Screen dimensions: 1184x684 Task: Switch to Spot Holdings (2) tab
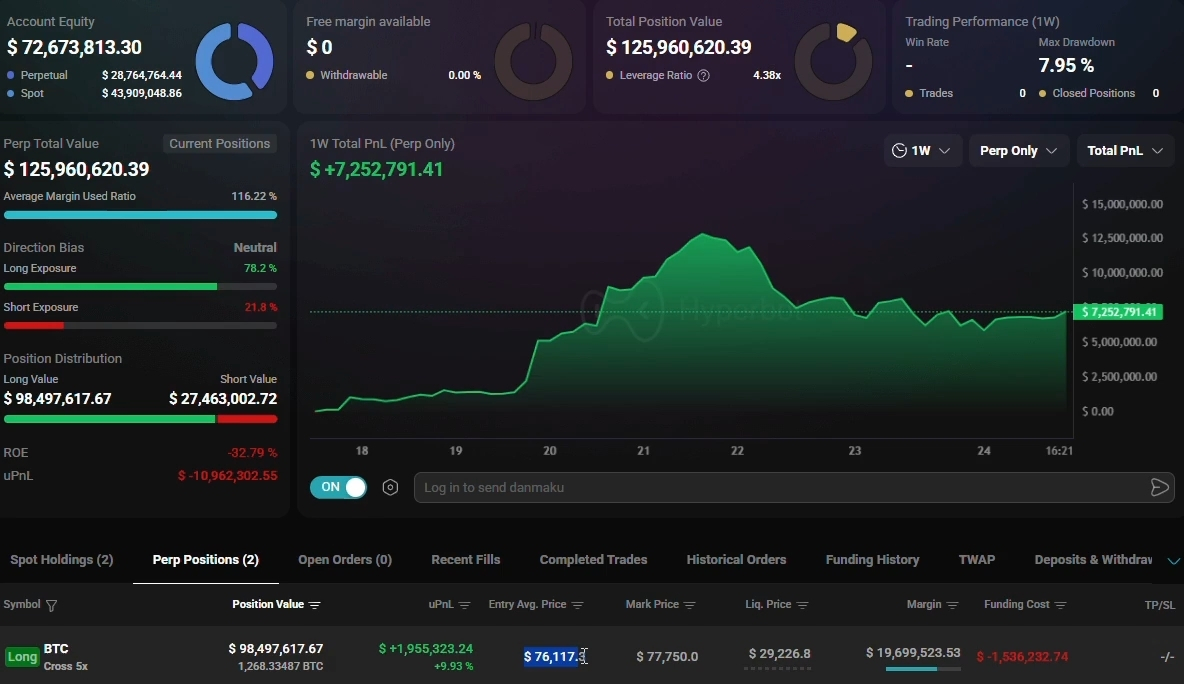(62, 559)
